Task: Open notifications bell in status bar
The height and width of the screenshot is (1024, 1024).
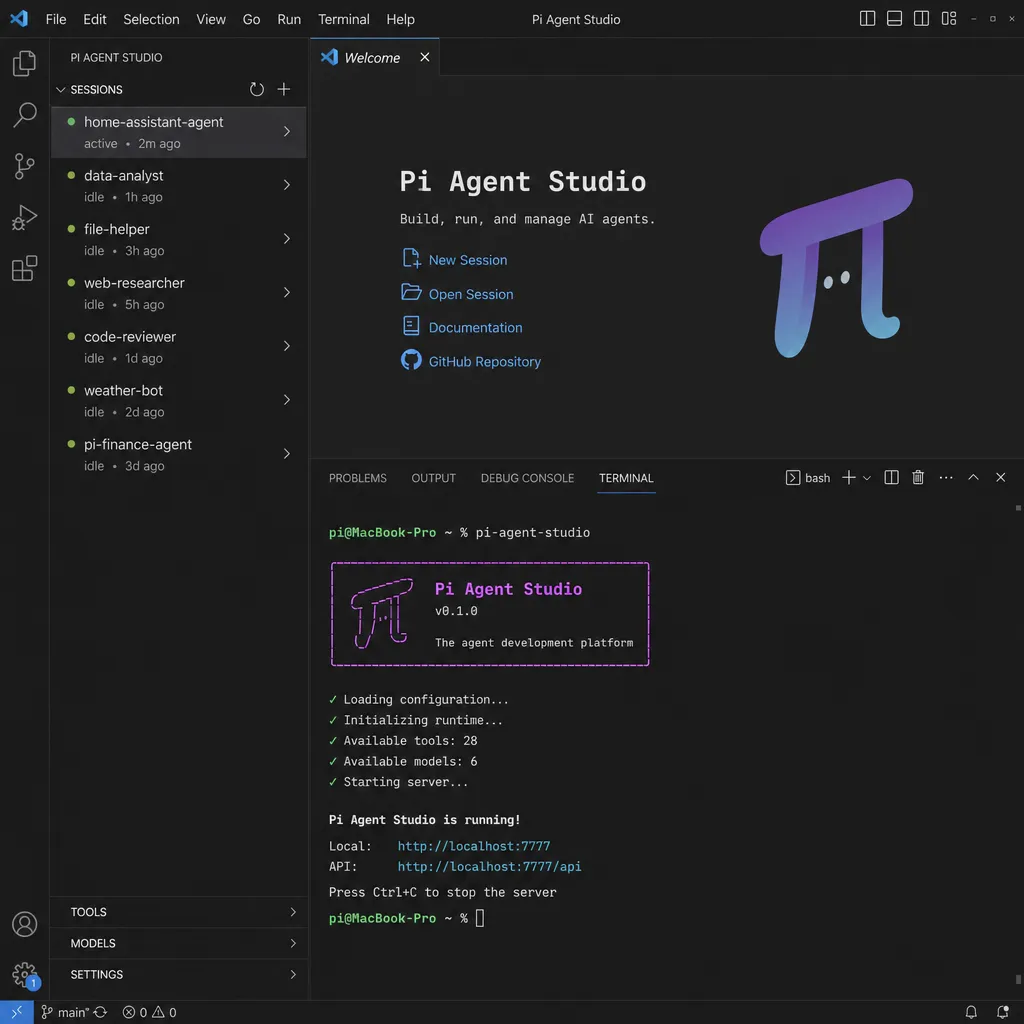Action: point(971,1012)
